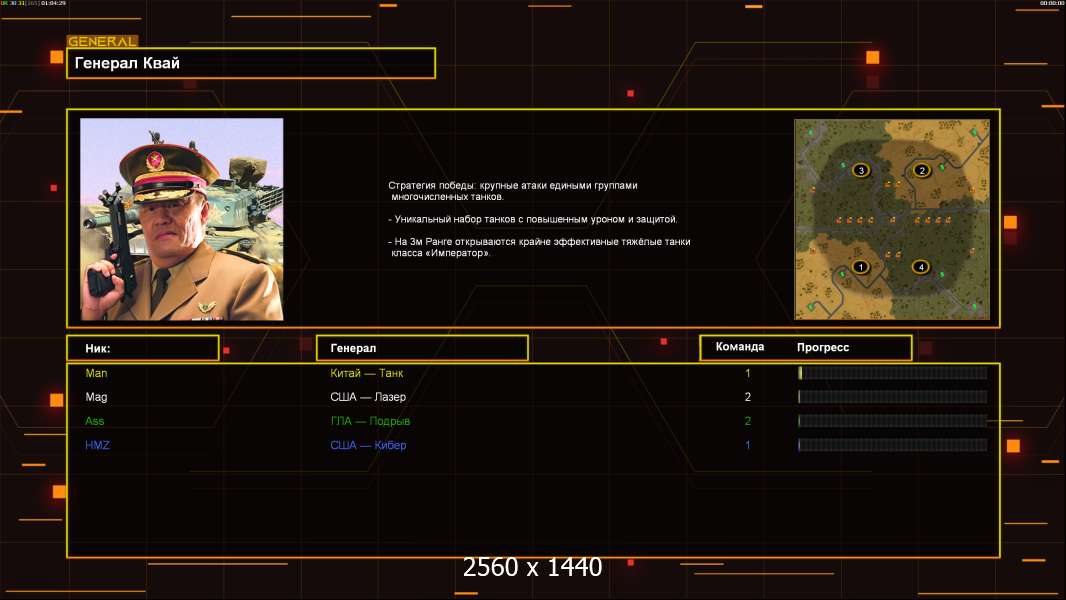Click the progress bar for player HMZ
The width and height of the screenshot is (1066, 600).
892,445
